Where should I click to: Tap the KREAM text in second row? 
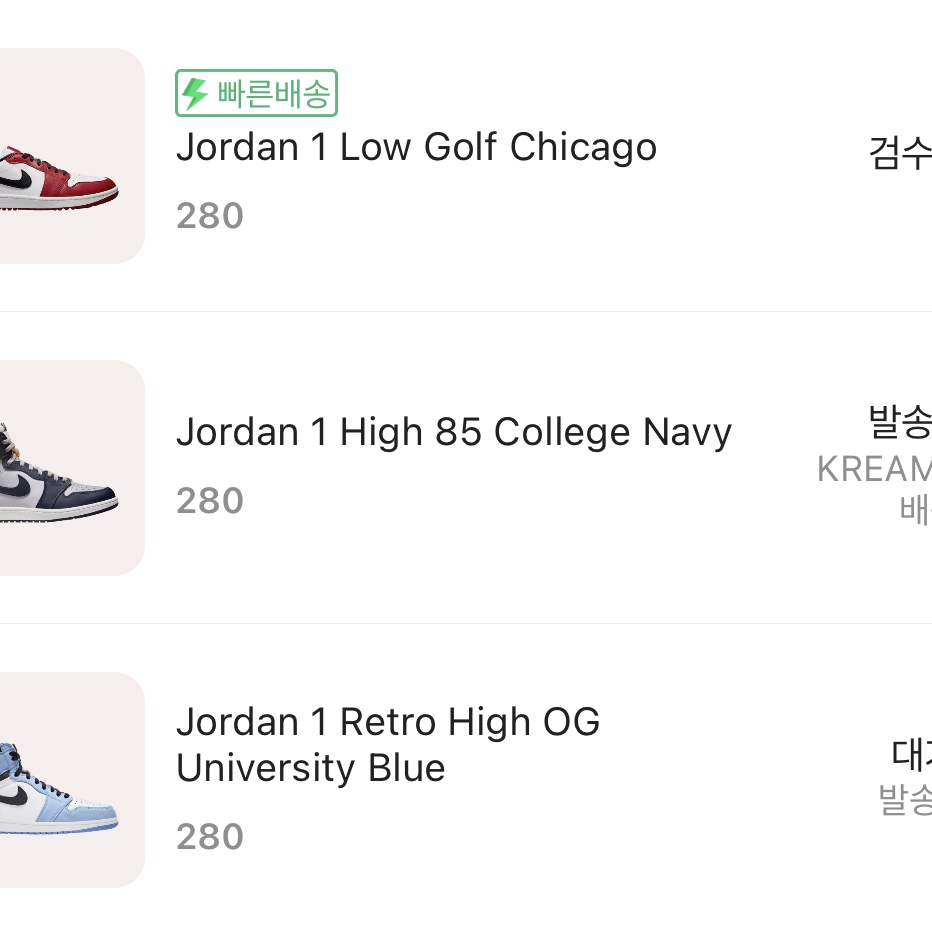(874, 469)
